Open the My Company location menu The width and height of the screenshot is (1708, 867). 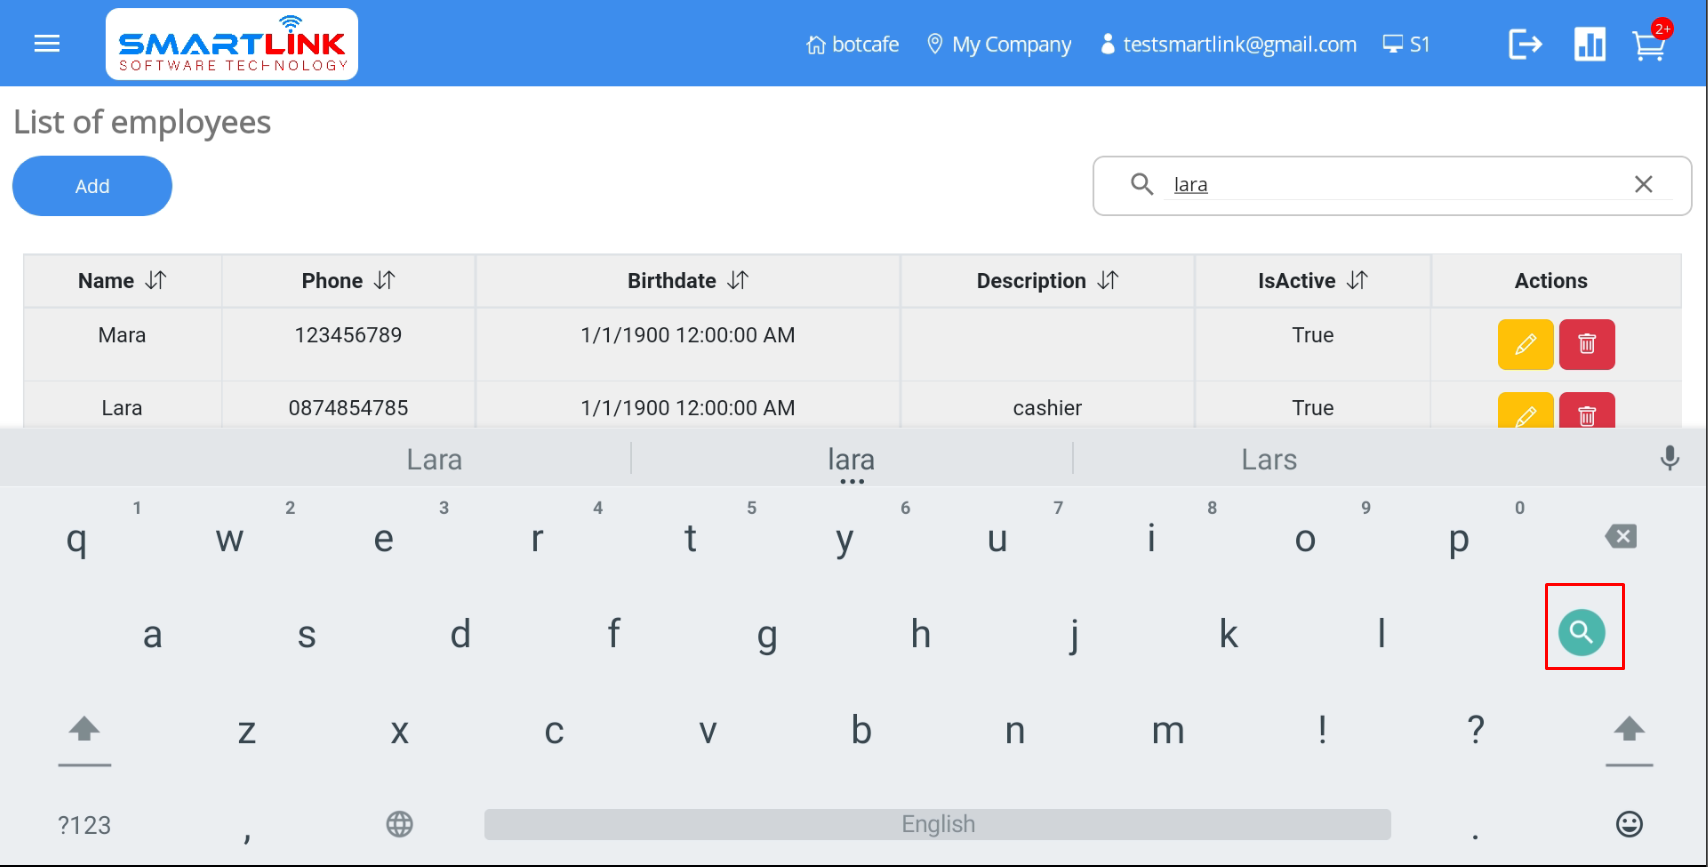tap(999, 44)
